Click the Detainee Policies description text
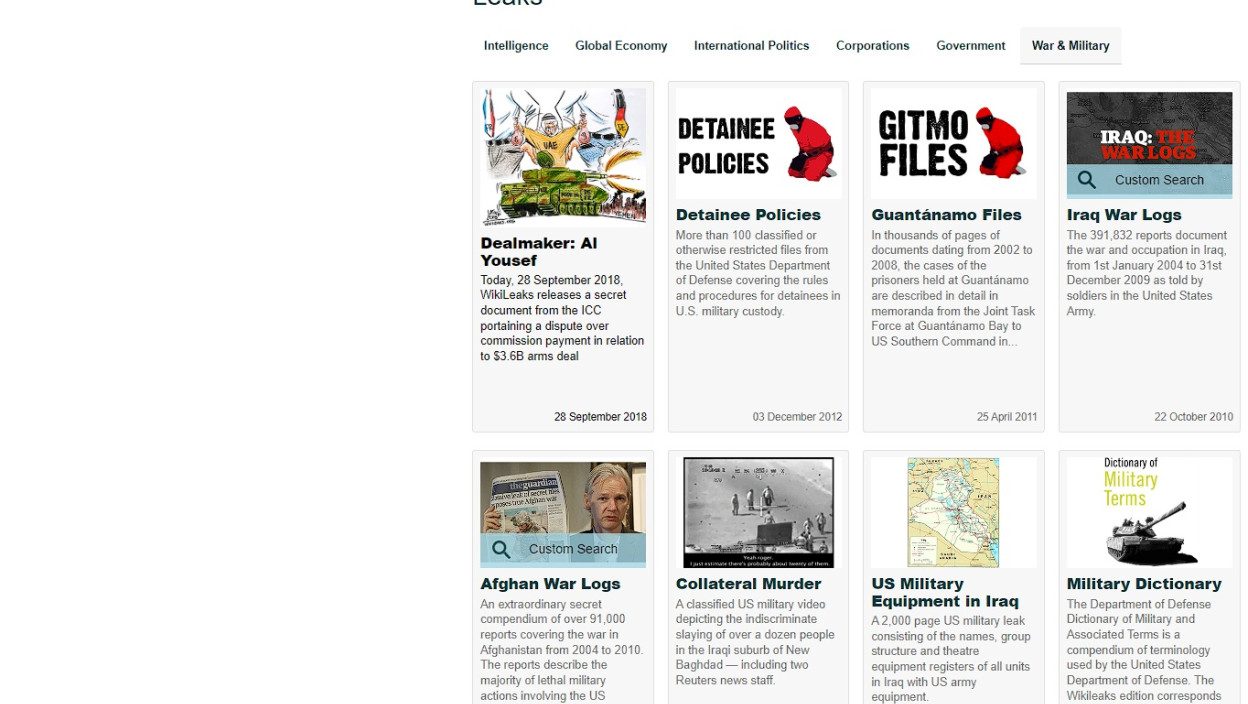1248x704 pixels. click(758, 273)
